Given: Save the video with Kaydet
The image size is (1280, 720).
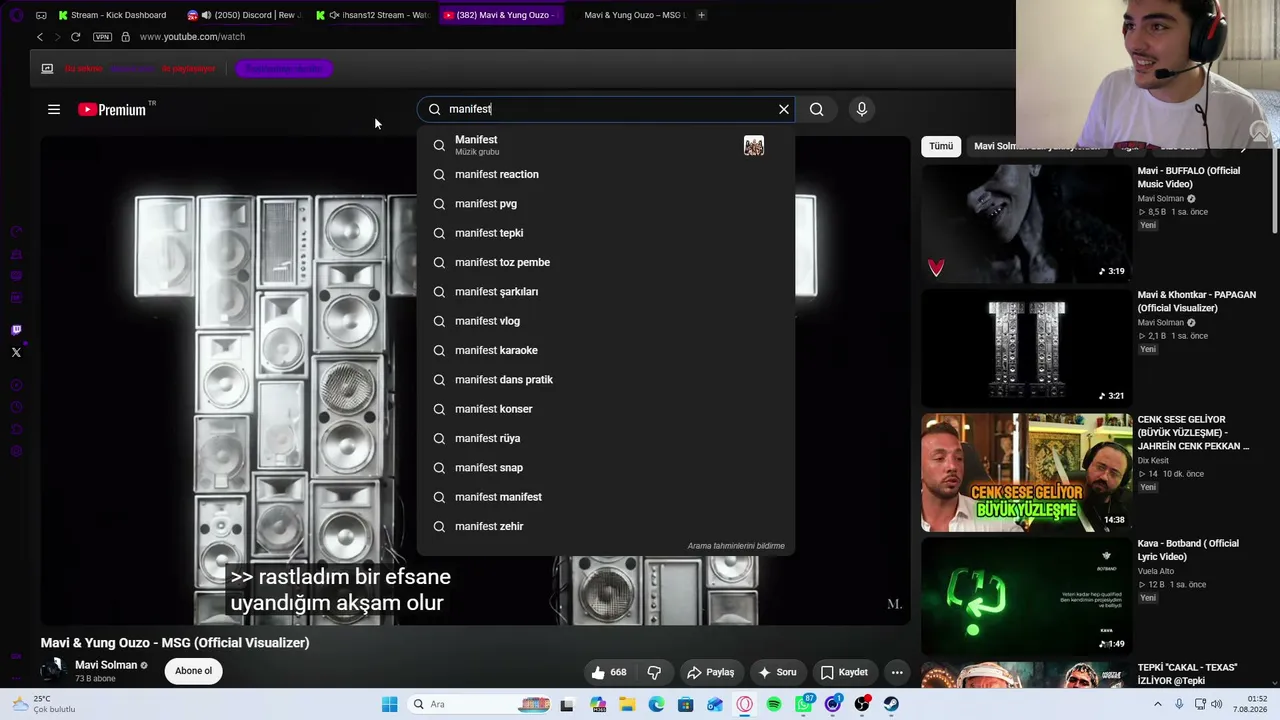Looking at the screenshot, I should coord(844,672).
